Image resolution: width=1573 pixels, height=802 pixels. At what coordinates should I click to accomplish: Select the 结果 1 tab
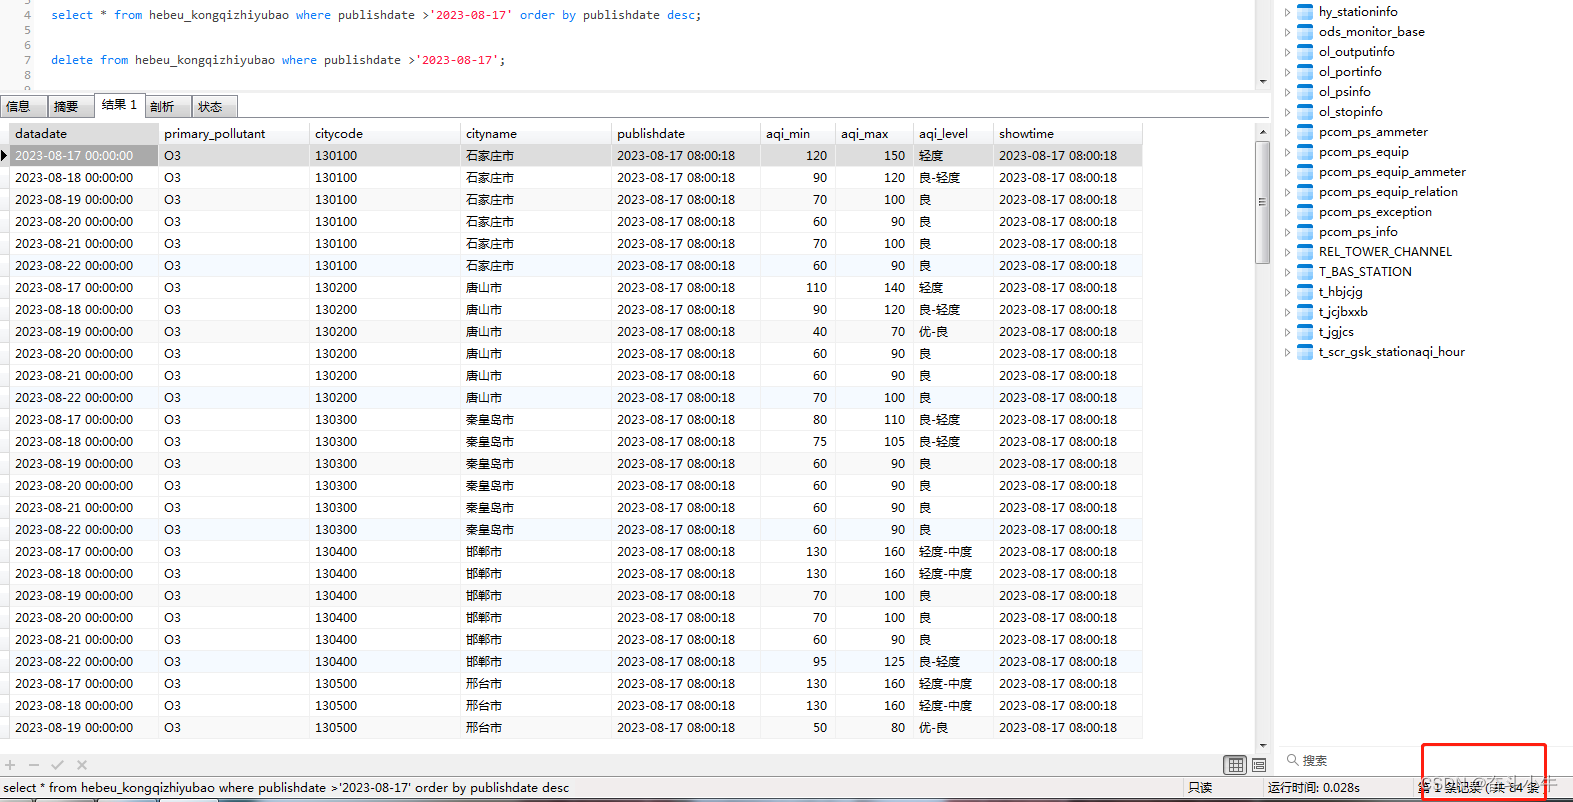click(119, 105)
